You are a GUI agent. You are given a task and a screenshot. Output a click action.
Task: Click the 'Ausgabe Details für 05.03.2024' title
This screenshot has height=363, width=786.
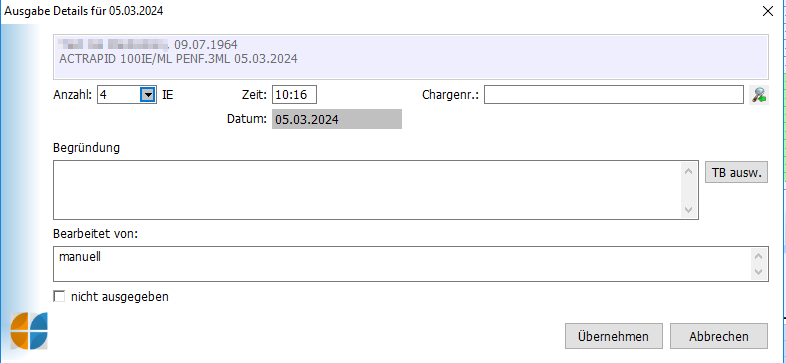[x=84, y=11]
